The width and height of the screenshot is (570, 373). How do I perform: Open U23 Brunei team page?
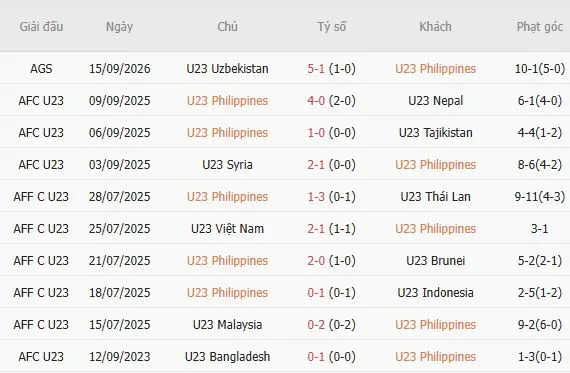[435, 260]
